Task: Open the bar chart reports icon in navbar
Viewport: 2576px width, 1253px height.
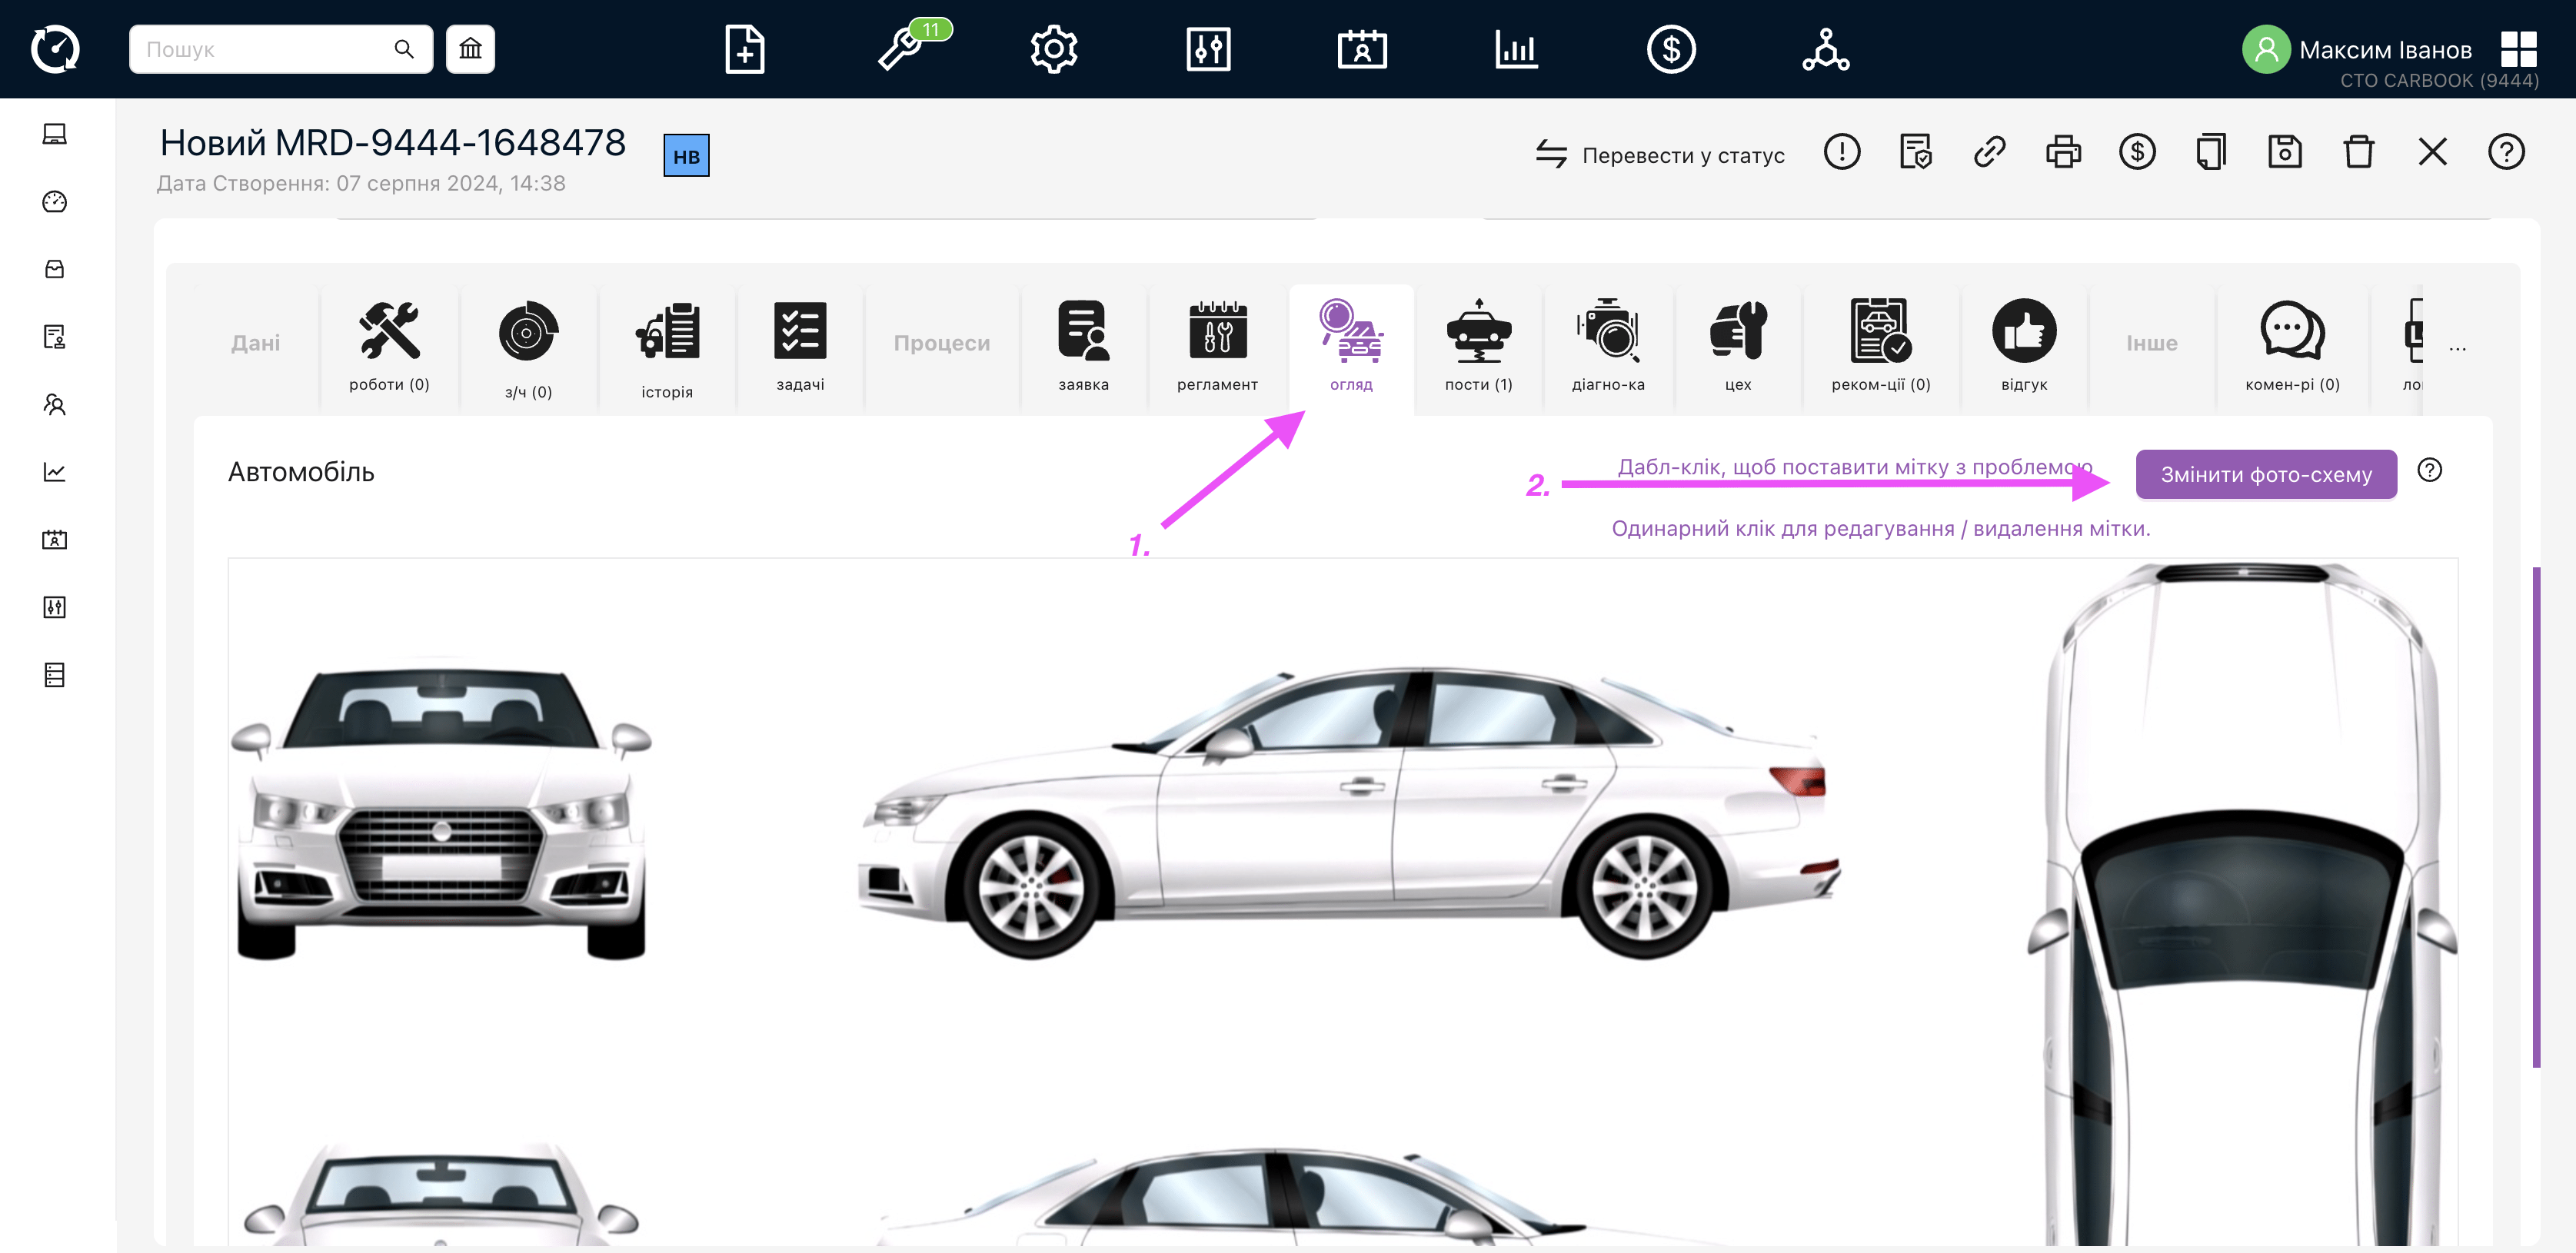Action: [x=1516, y=49]
